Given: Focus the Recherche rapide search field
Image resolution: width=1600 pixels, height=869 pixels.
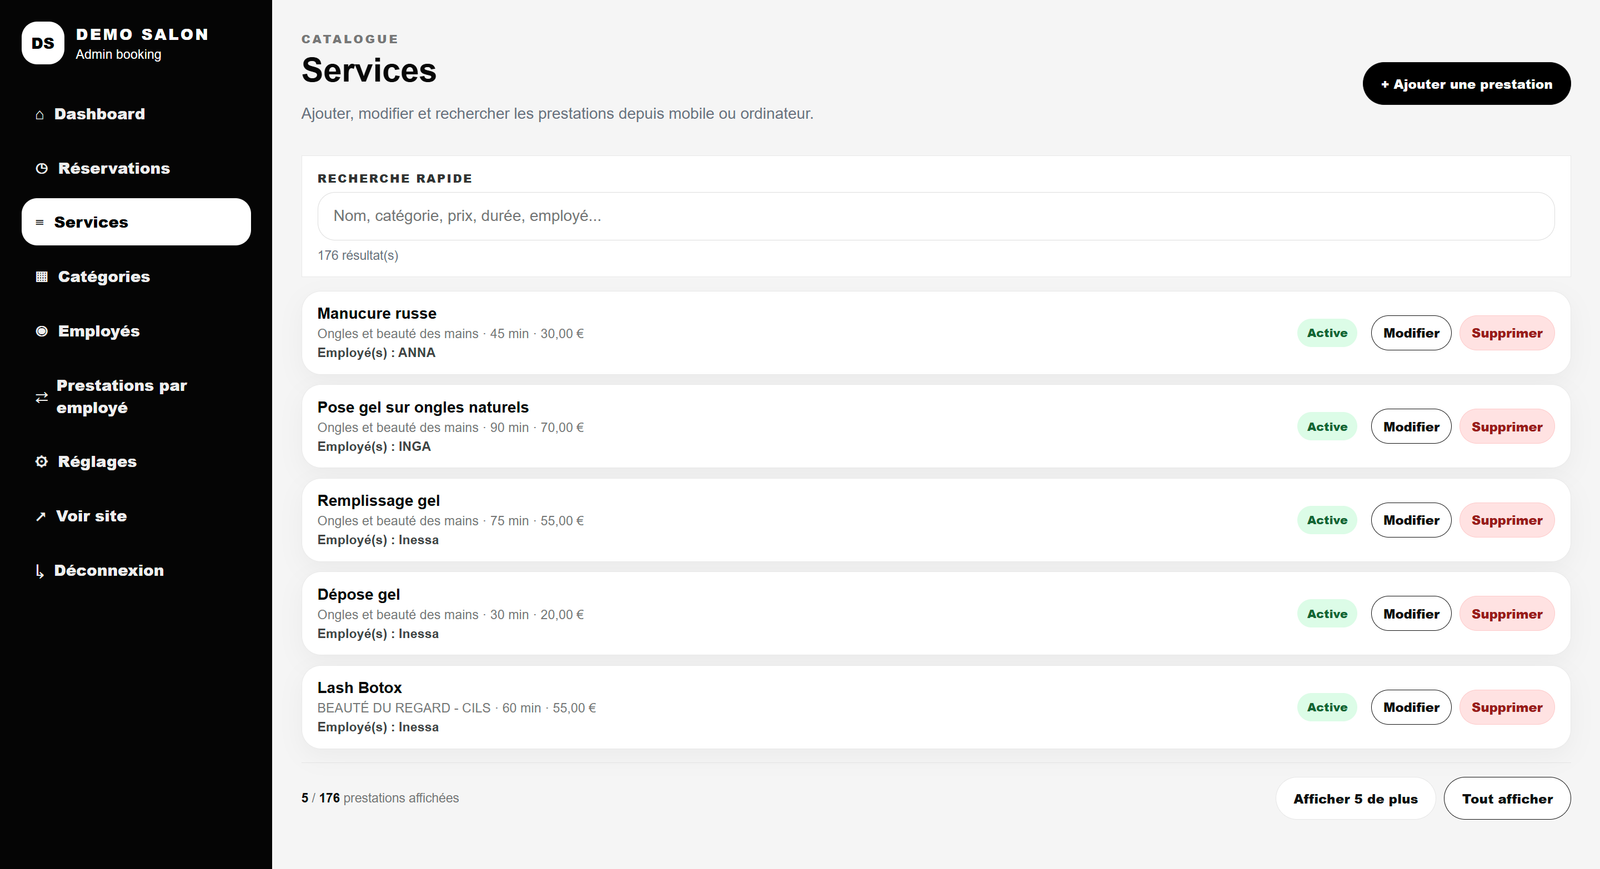Looking at the screenshot, I should point(936,216).
